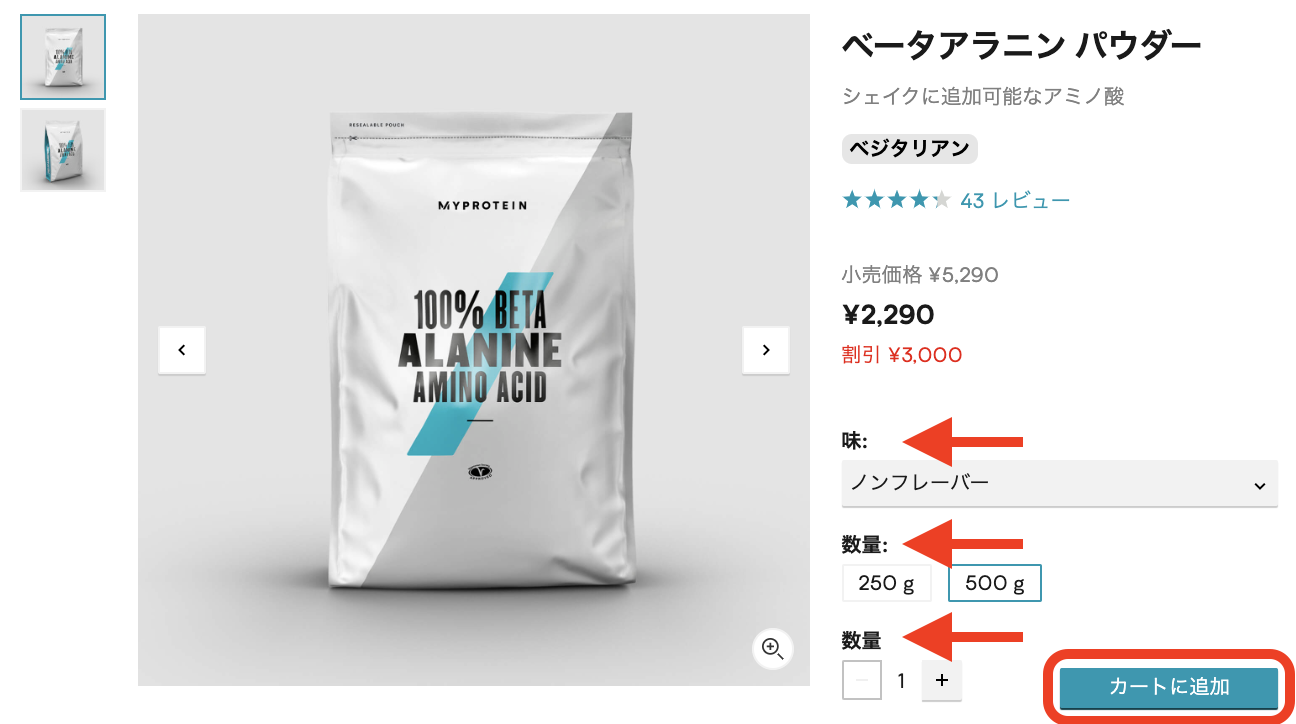Screen dimensions: 1296x724
Task: Add product with カートに追加 button
Action: tap(1169, 687)
